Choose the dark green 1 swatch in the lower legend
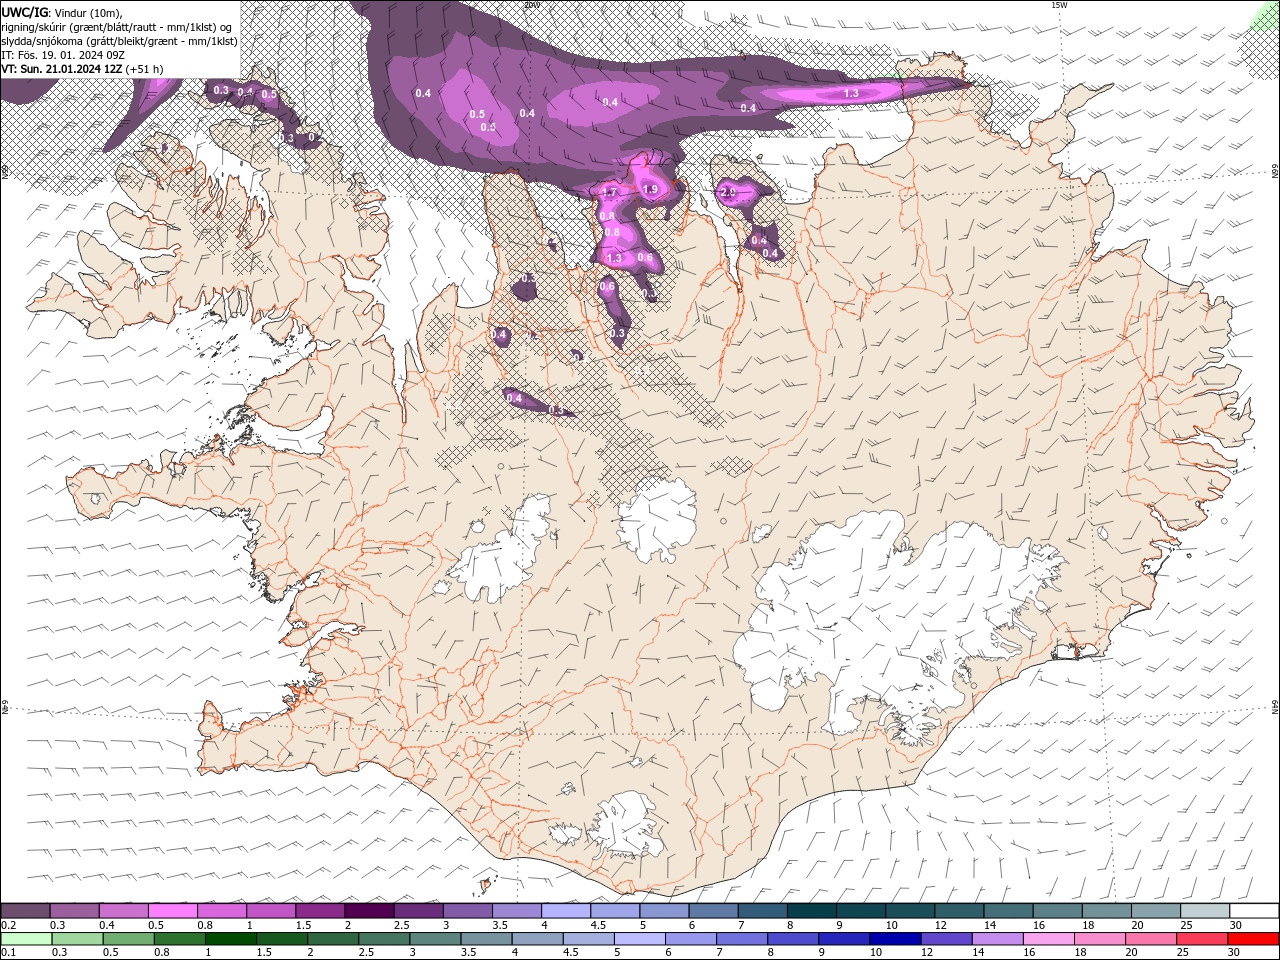This screenshot has height=960, width=1280. [x=230, y=939]
